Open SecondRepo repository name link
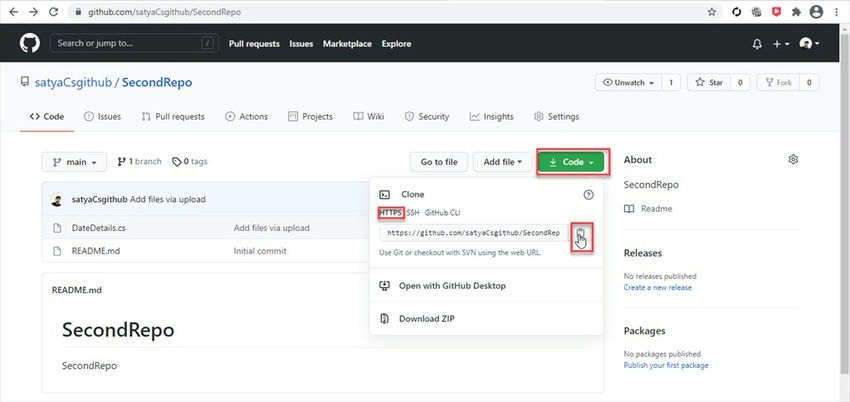 [157, 82]
